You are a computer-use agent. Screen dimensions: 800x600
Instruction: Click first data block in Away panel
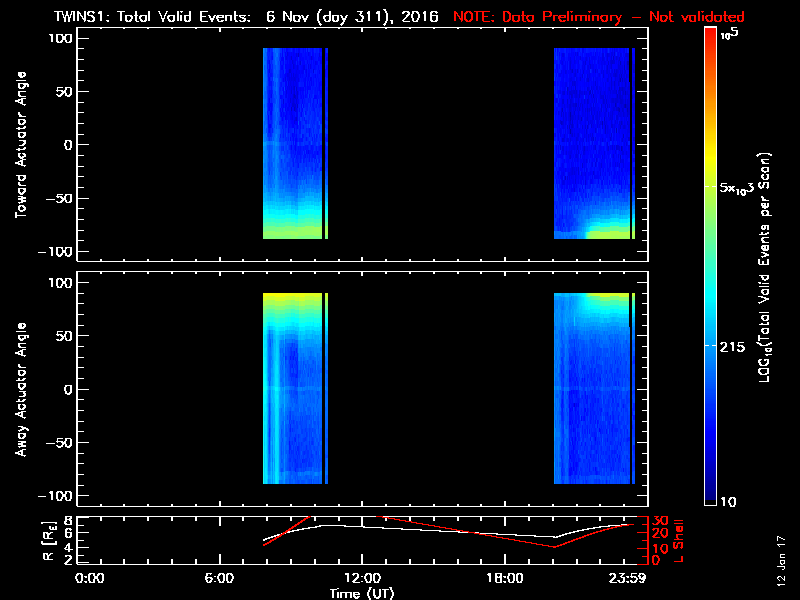coord(292,390)
